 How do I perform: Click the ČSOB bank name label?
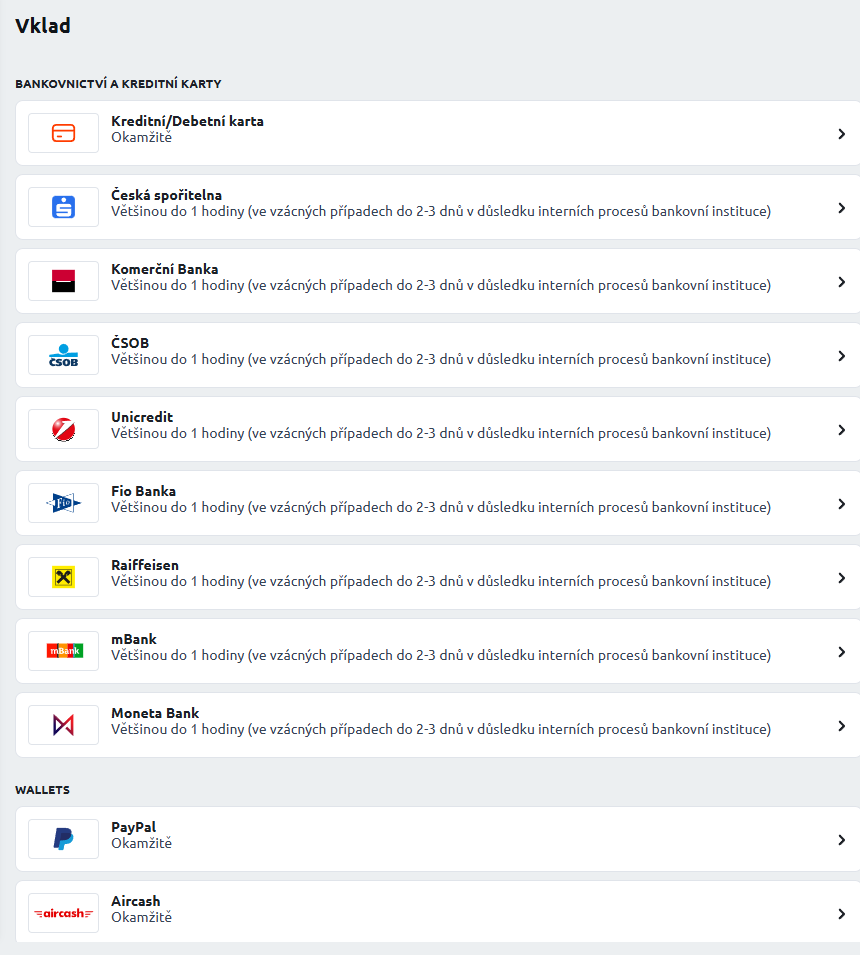[x=130, y=343]
